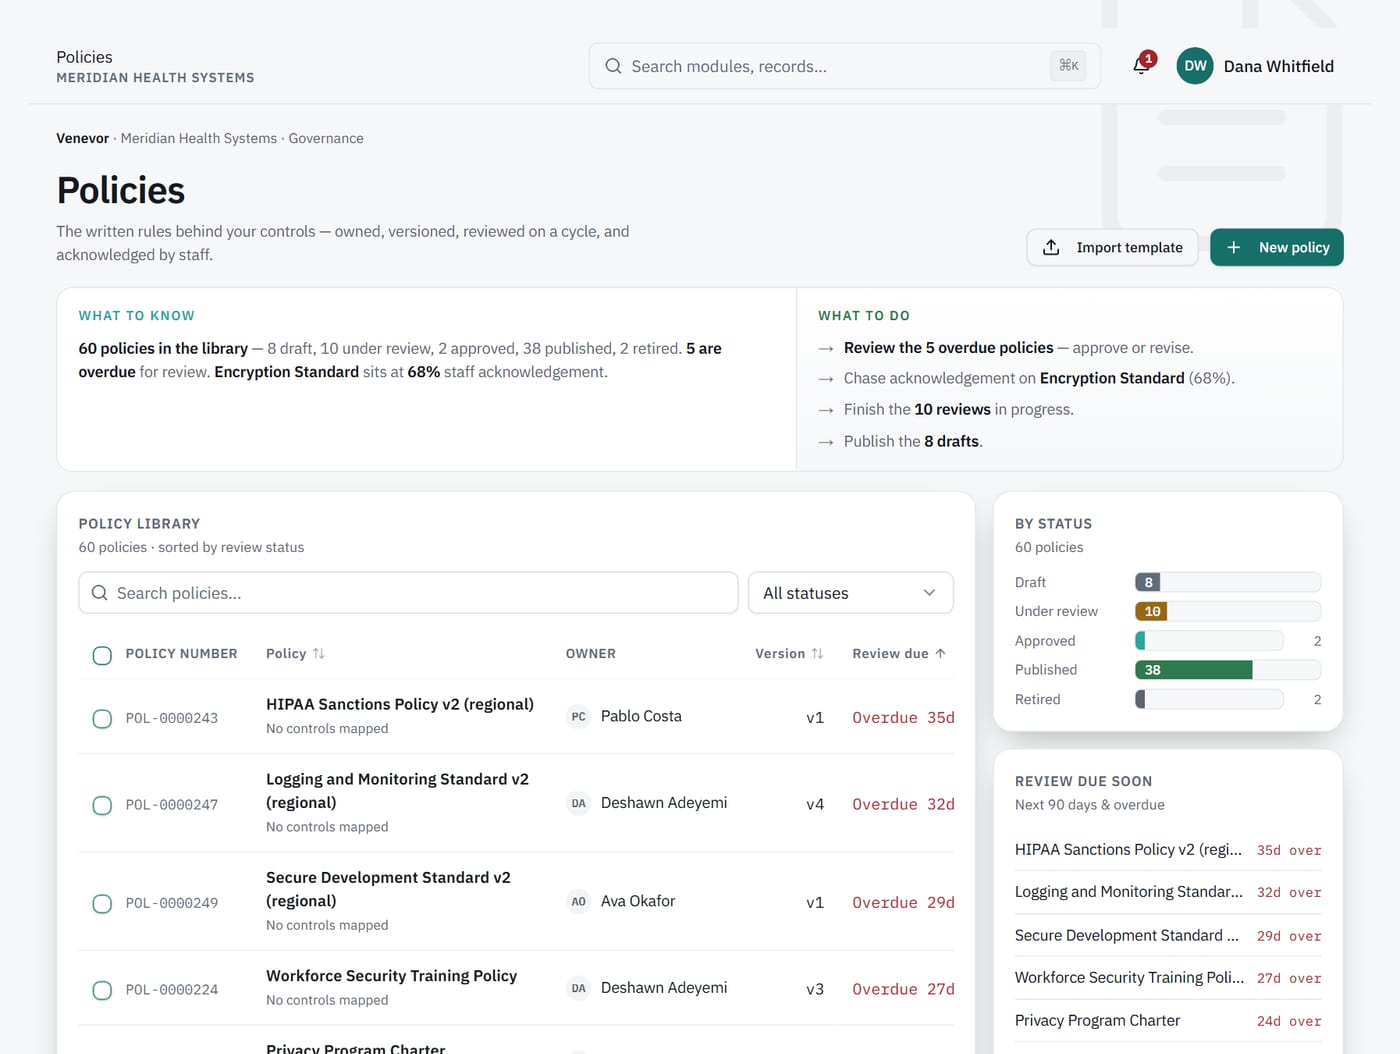Click arrow beside Review the 5 overdue policies

[x=826, y=349]
